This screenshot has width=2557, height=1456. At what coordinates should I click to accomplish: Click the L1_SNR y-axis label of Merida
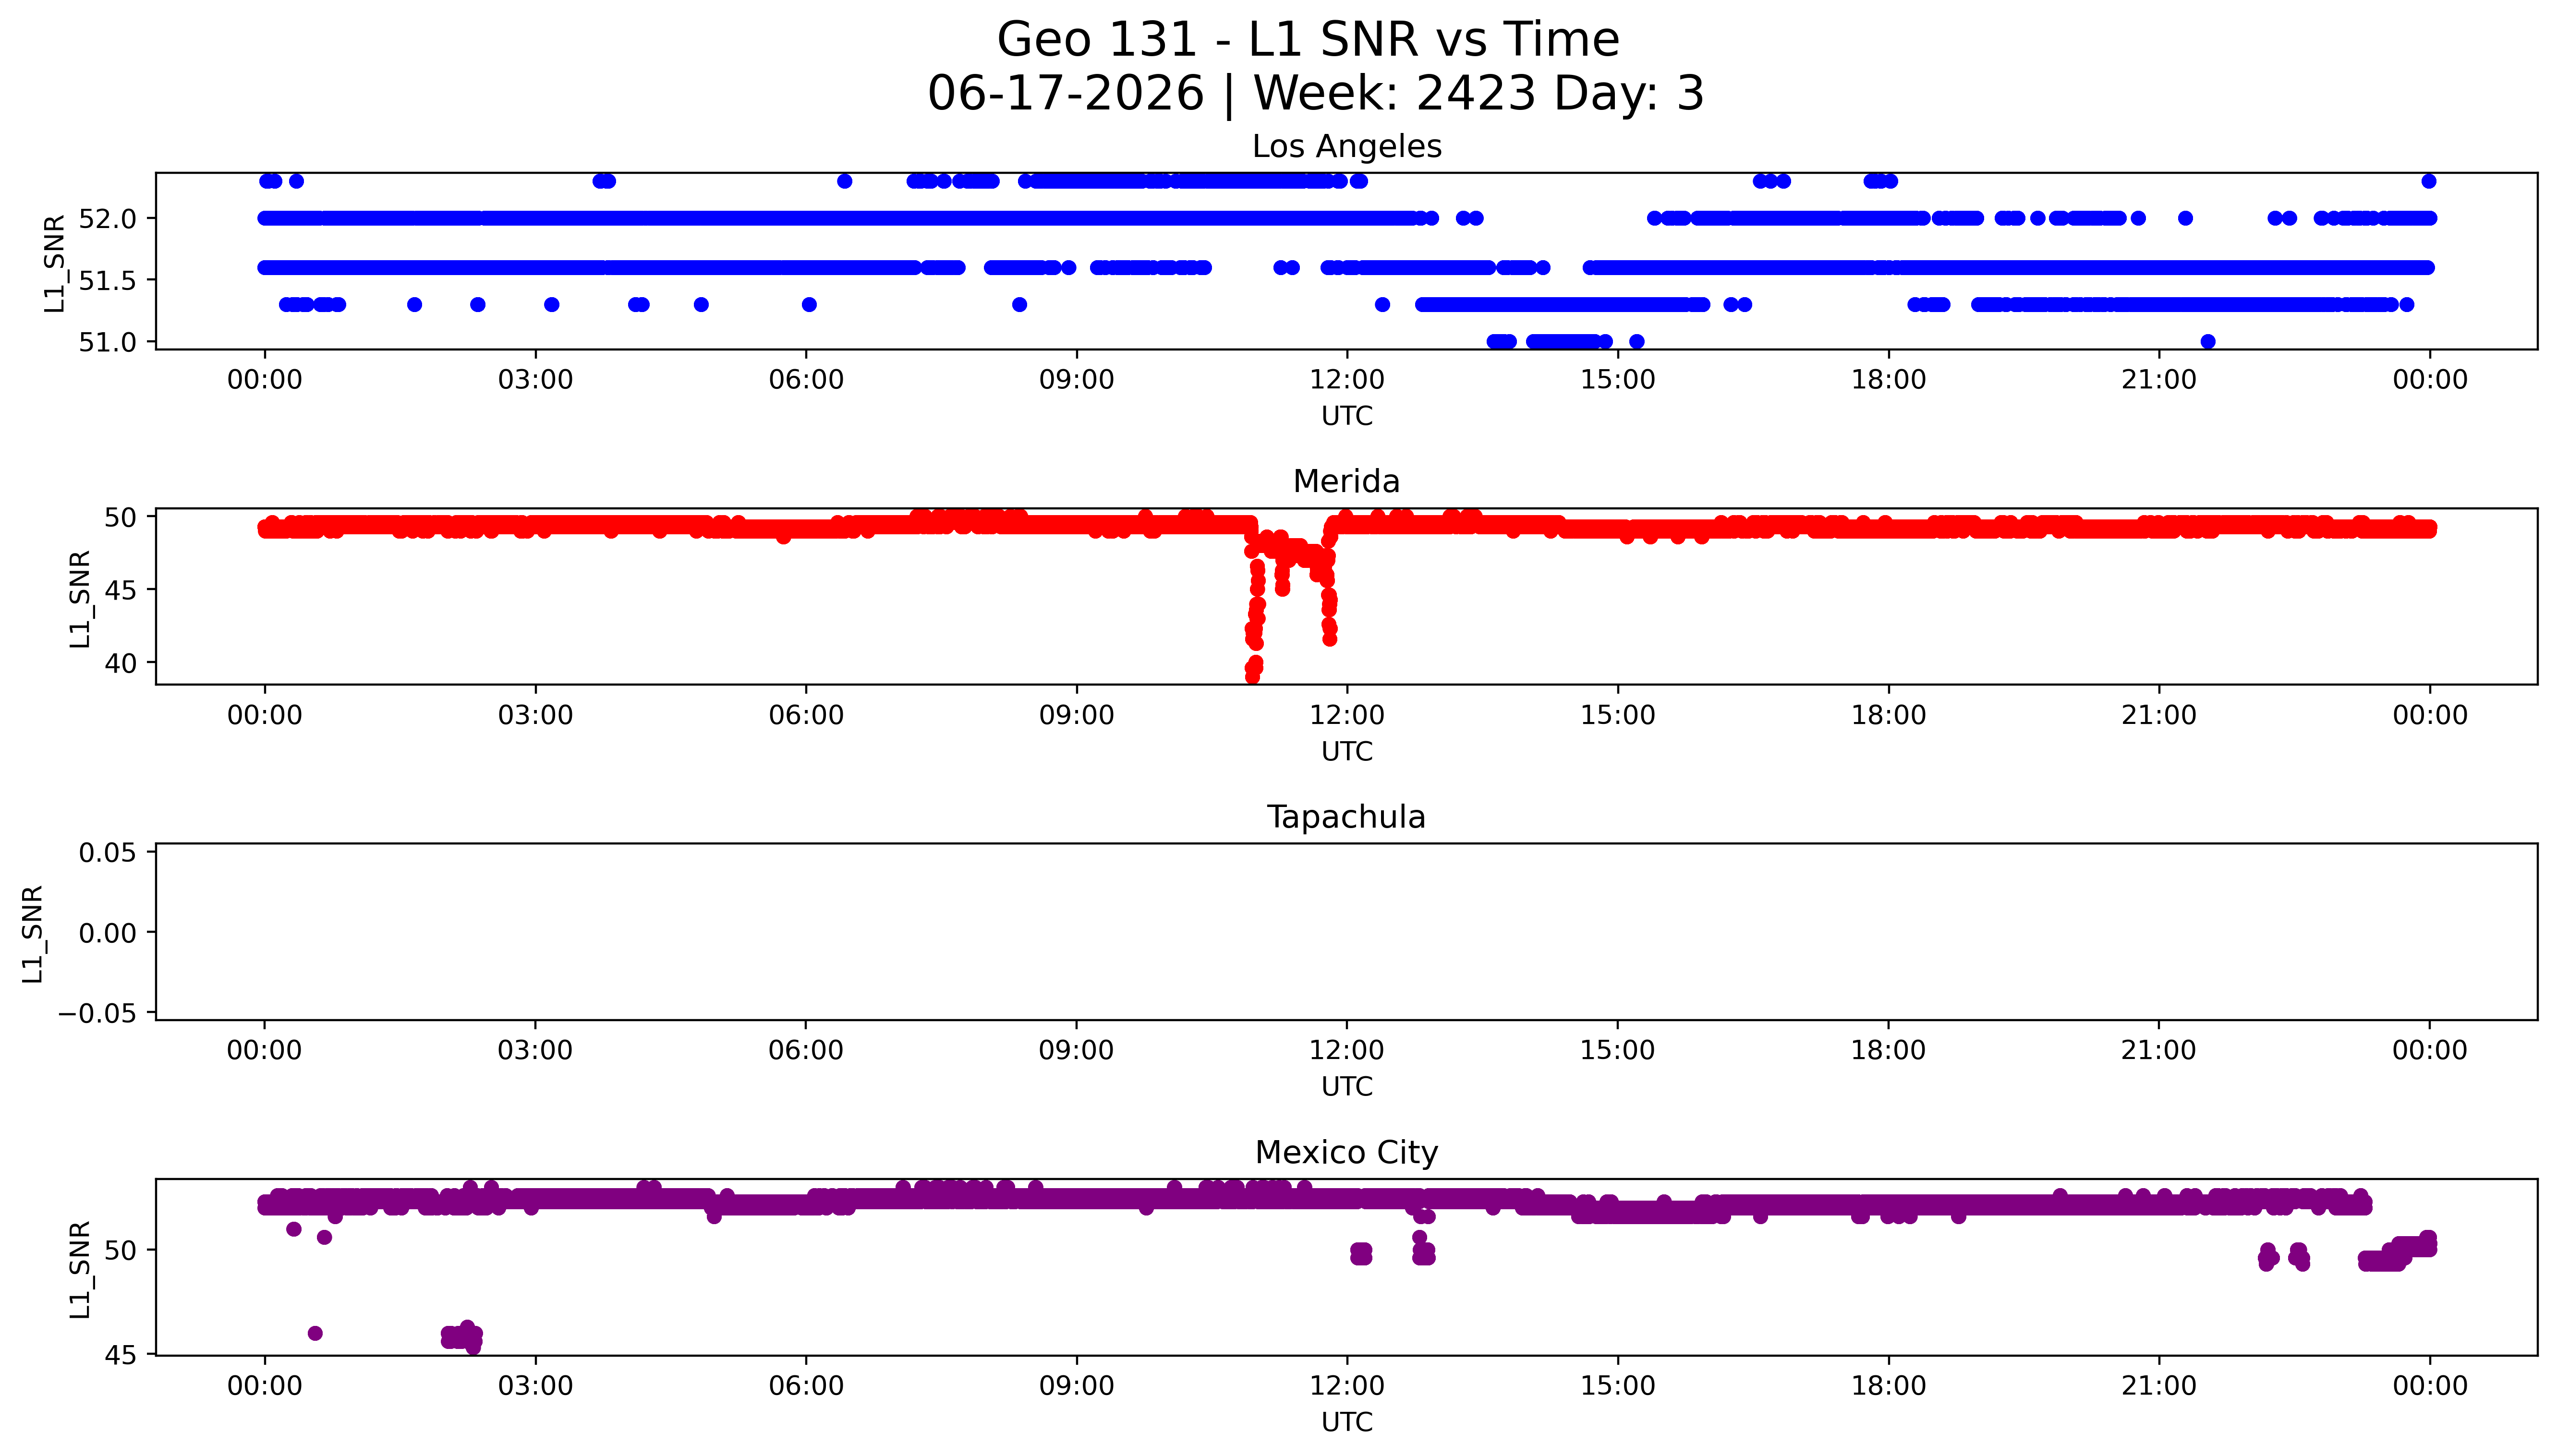pos(81,598)
